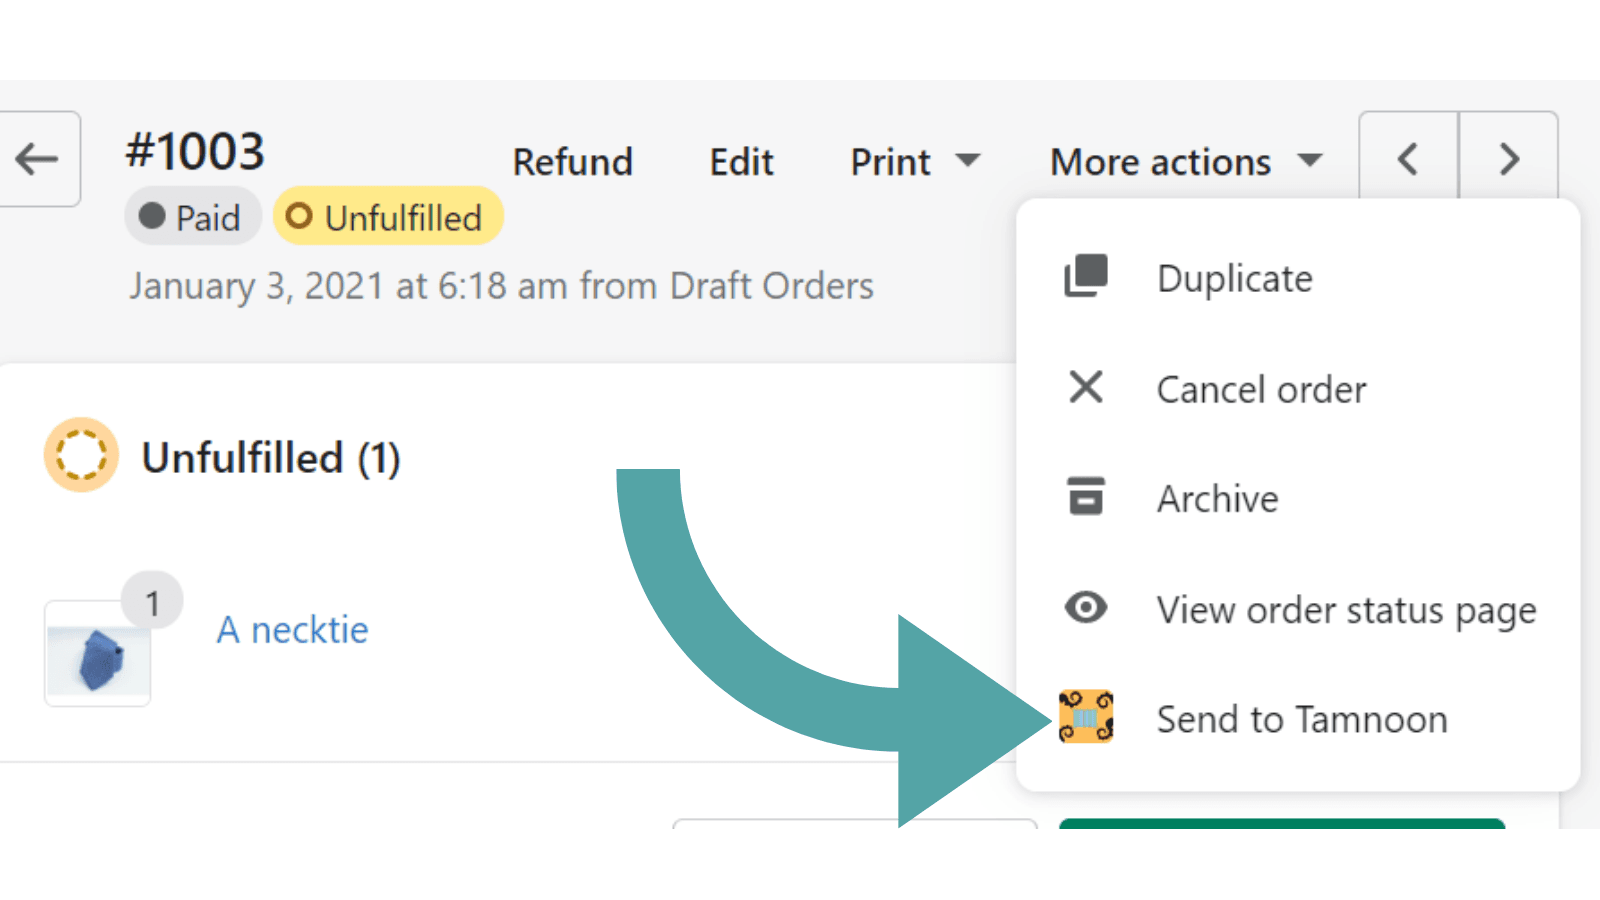
Task: Click the Edit action
Action: pyautogui.click(x=741, y=161)
